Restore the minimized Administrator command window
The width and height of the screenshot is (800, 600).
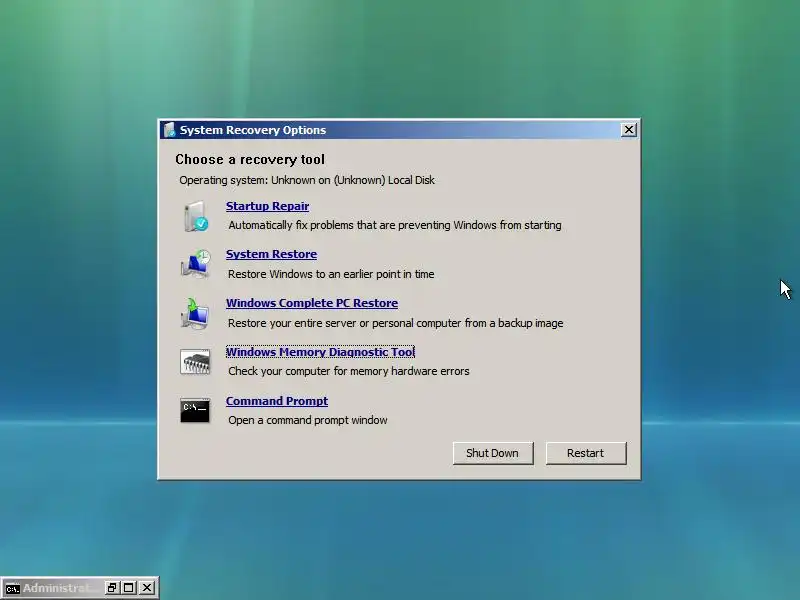point(112,588)
